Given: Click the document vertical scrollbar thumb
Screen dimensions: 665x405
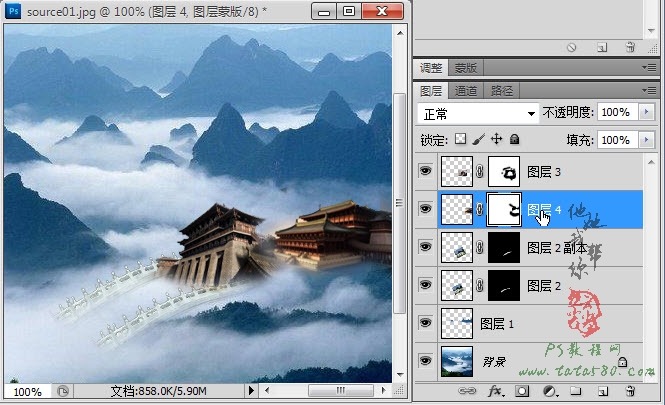Looking at the screenshot, I should click(x=399, y=203).
